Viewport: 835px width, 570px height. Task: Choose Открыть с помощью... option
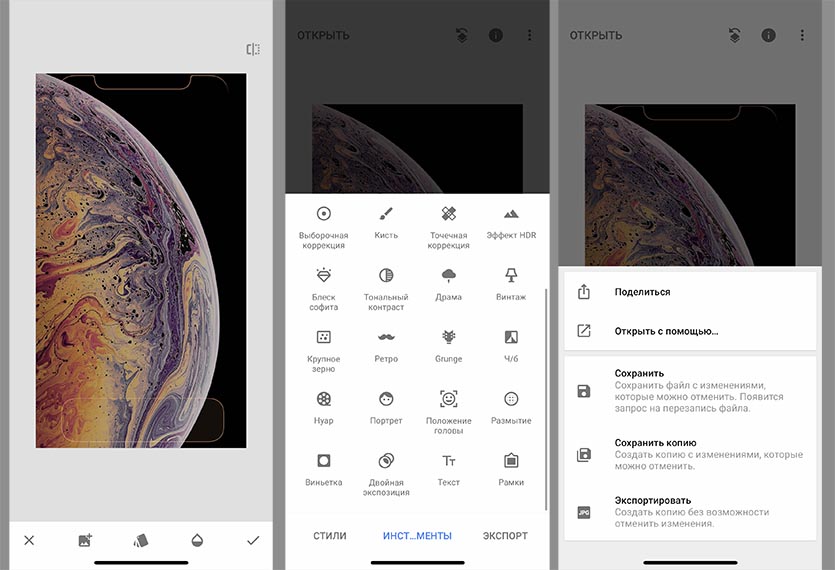(690, 331)
